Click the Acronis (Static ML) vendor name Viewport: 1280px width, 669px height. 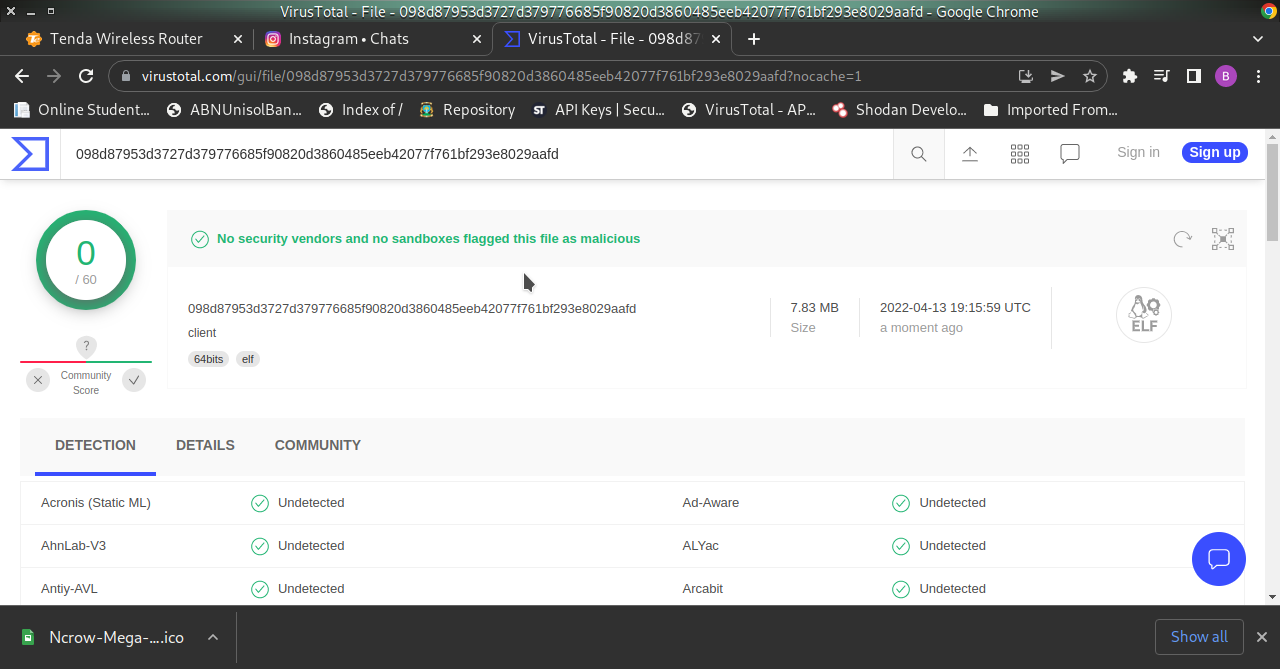[96, 503]
